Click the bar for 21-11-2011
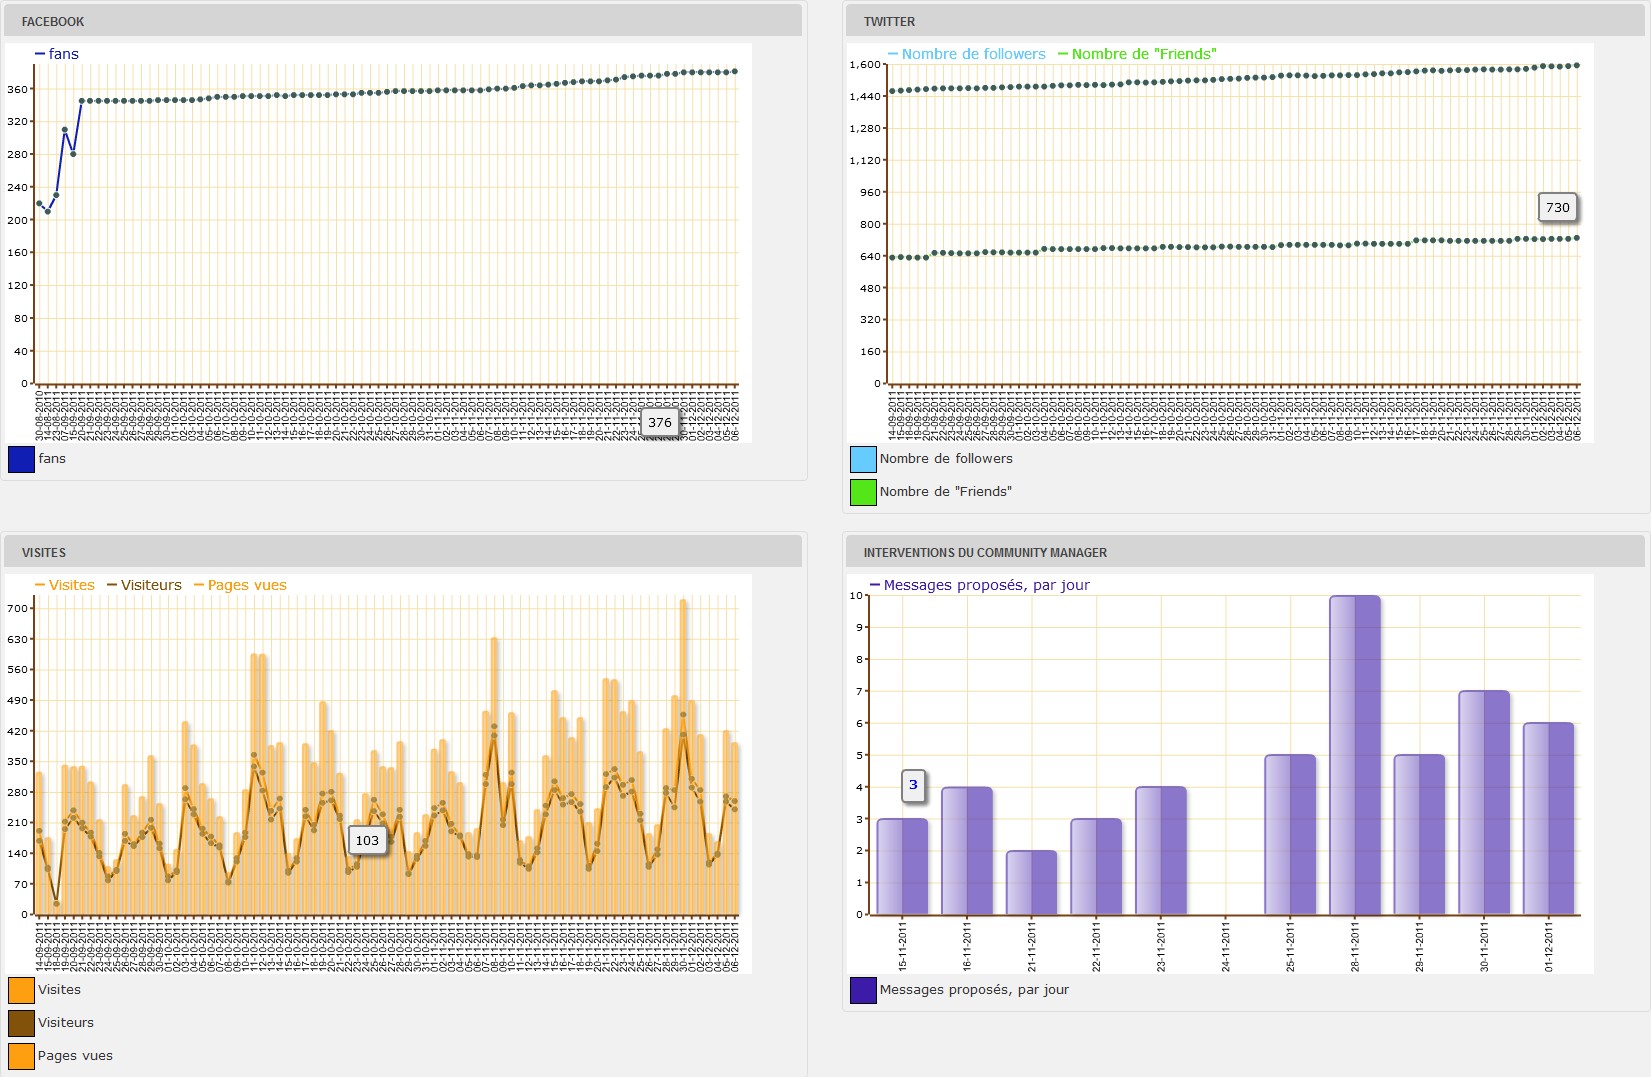Image resolution: width=1651 pixels, height=1077 pixels. click(x=1032, y=883)
